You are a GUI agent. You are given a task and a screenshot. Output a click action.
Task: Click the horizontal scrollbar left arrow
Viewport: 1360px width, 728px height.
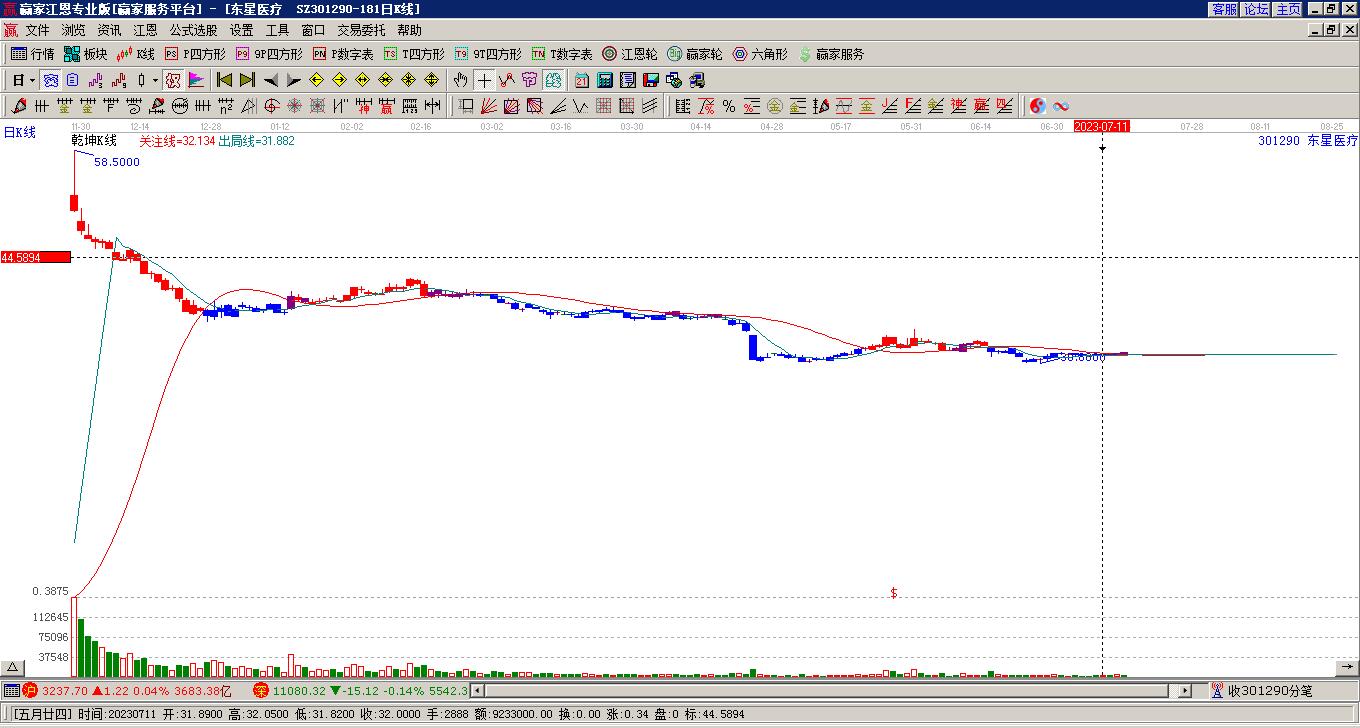click(x=477, y=691)
